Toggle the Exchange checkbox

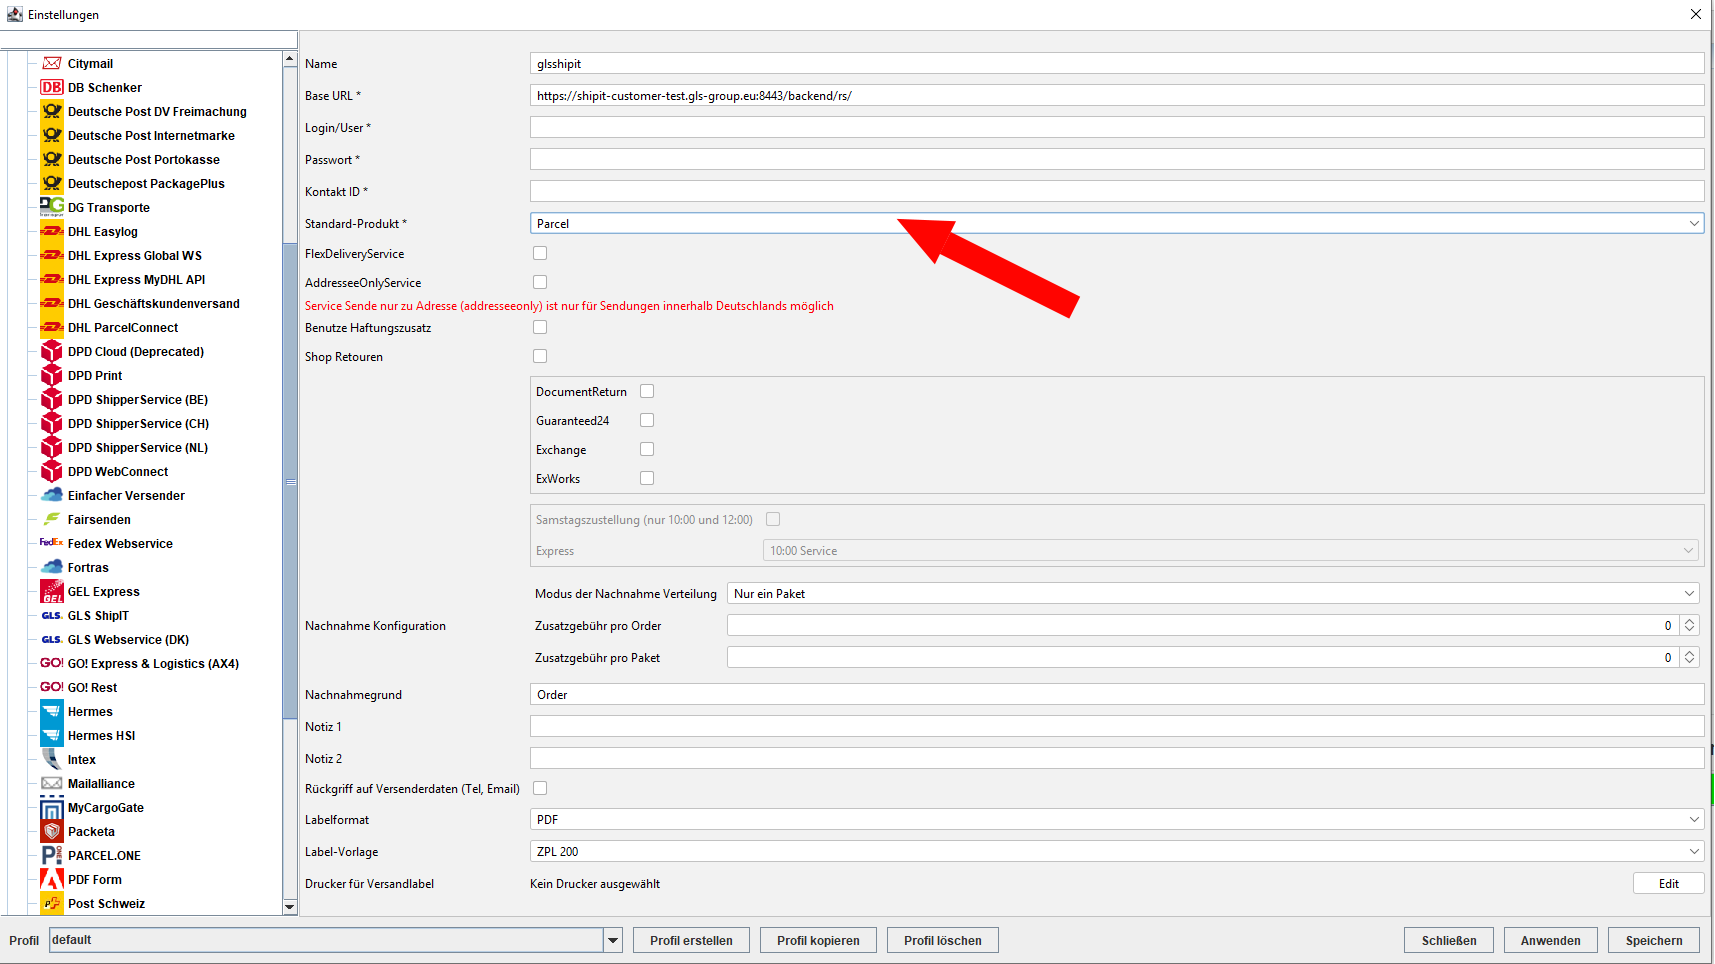pyautogui.click(x=647, y=449)
